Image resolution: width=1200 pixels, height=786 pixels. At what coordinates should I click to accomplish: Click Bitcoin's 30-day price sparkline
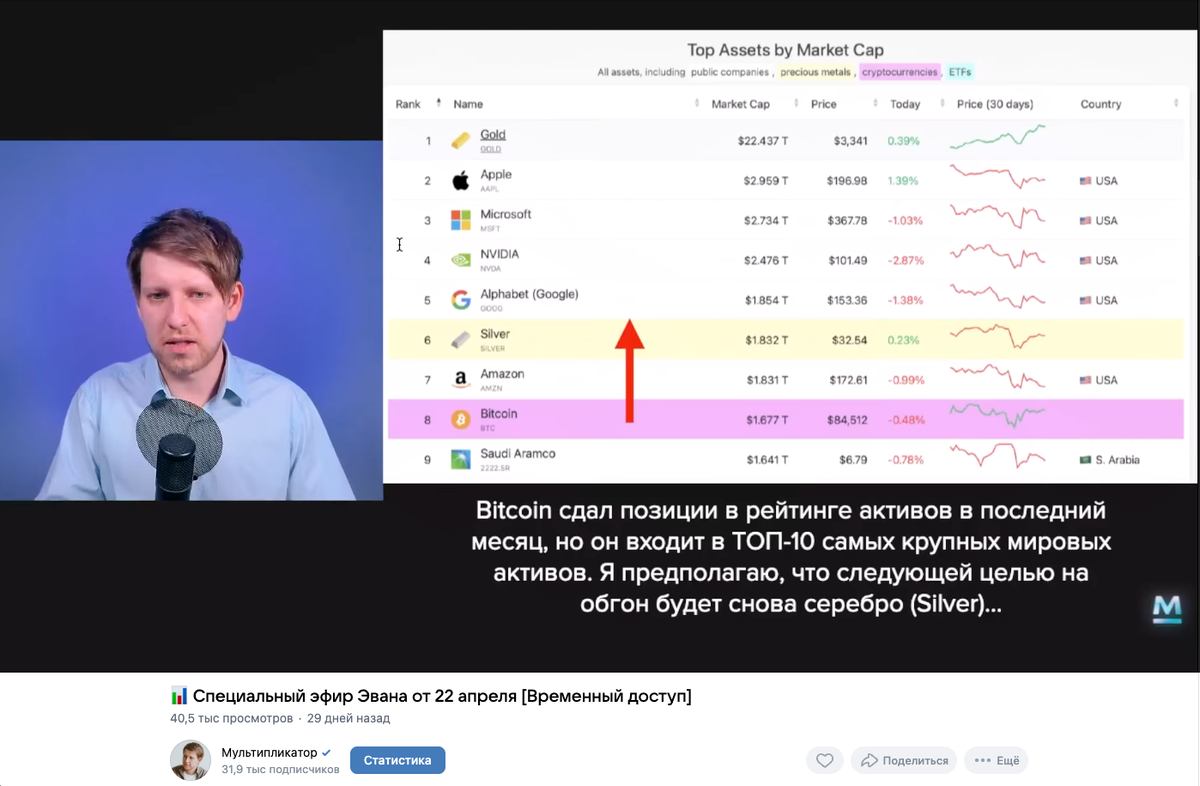997,414
